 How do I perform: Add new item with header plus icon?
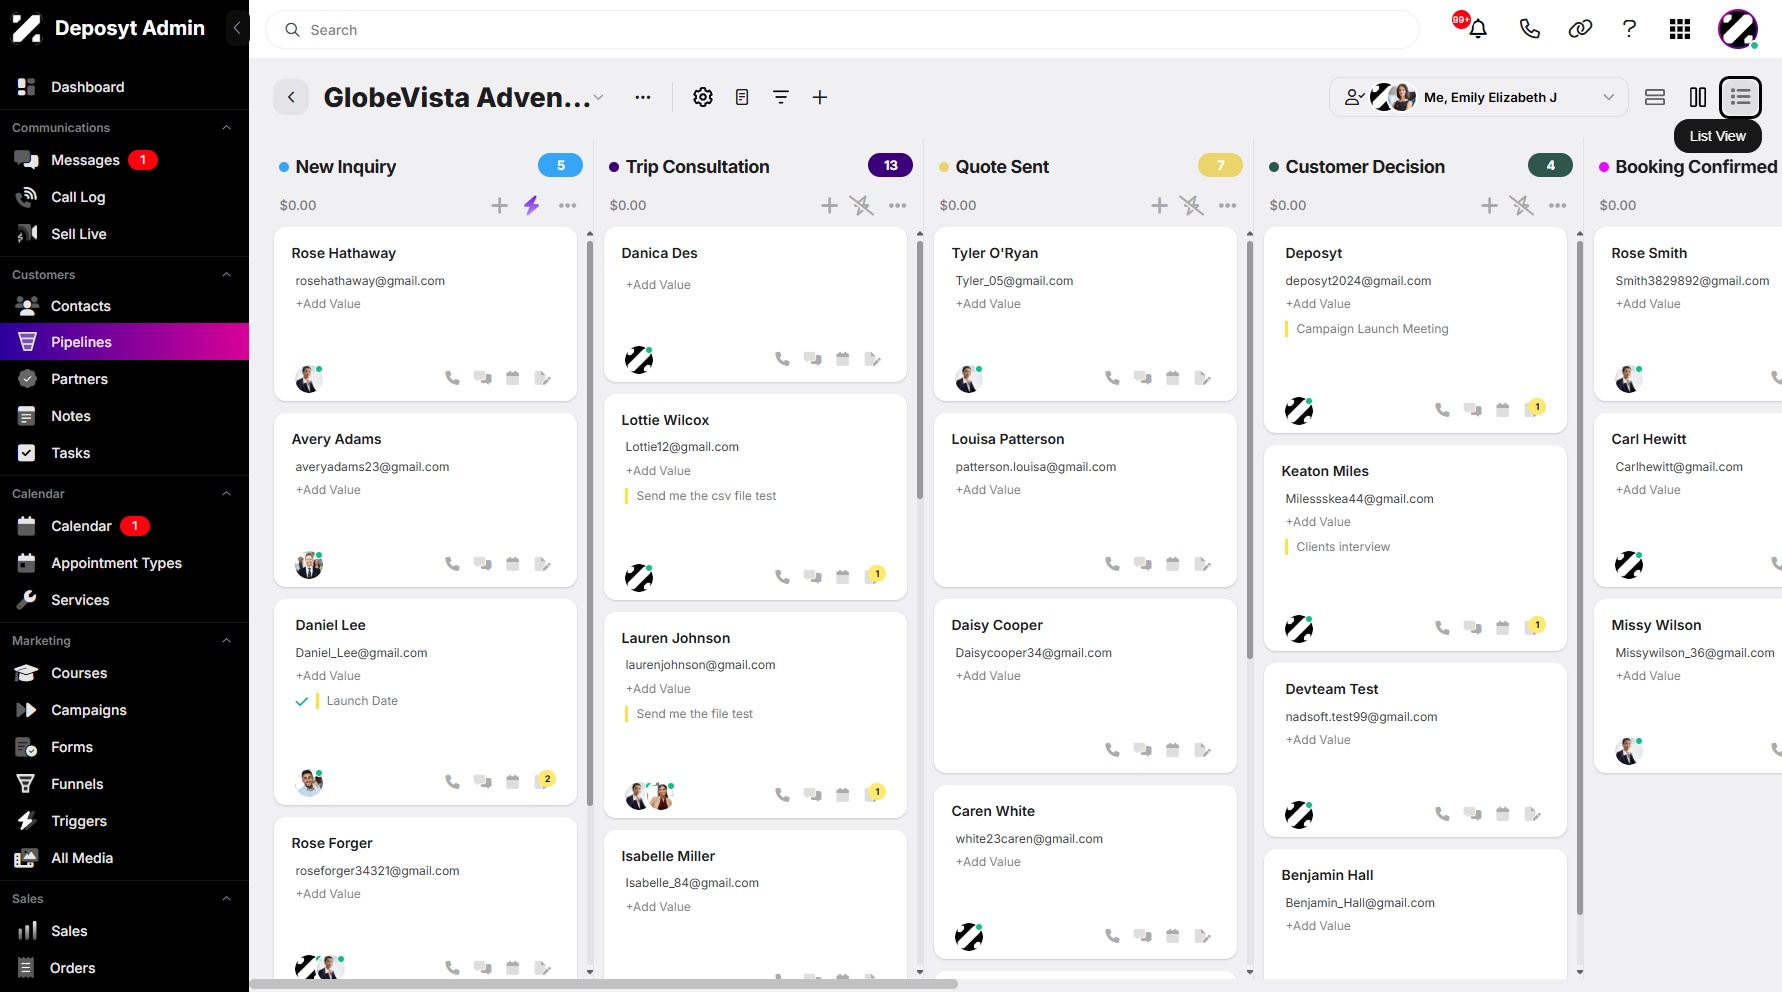pyautogui.click(x=820, y=97)
